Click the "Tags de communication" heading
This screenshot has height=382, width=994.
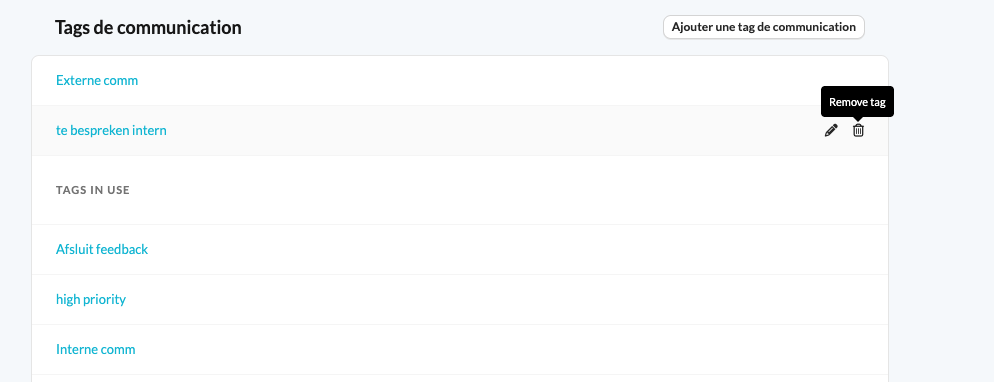(x=148, y=28)
